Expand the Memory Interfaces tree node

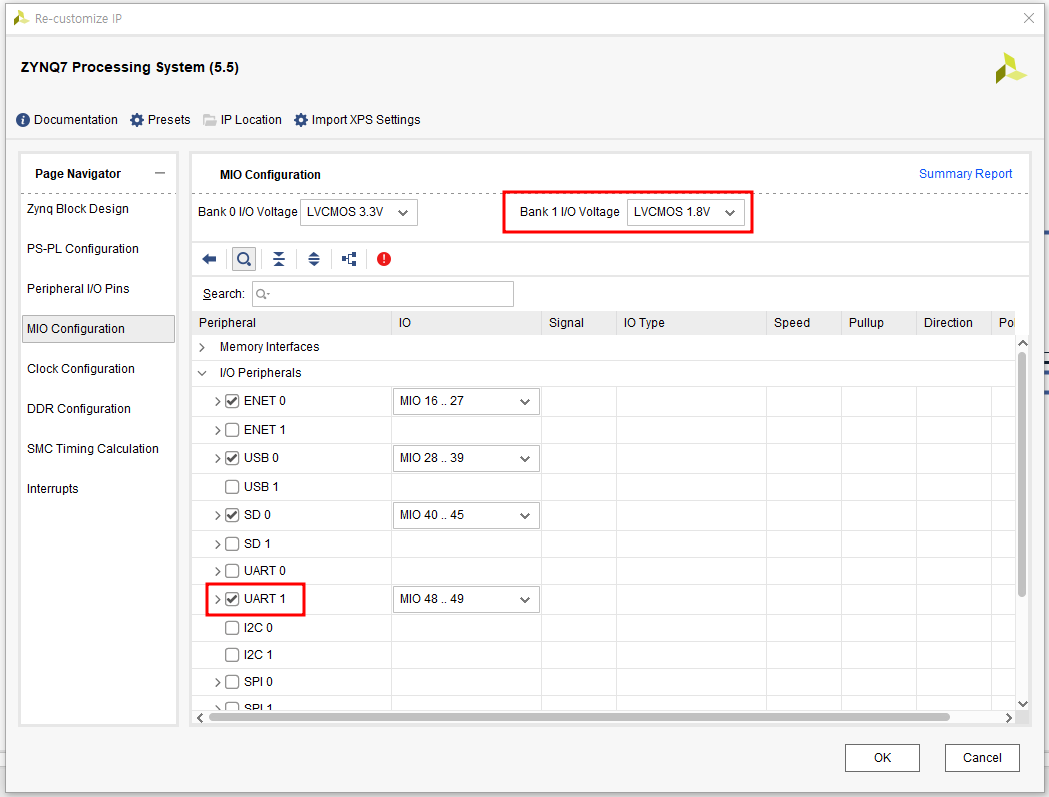pyautogui.click(x=202, y=347)
